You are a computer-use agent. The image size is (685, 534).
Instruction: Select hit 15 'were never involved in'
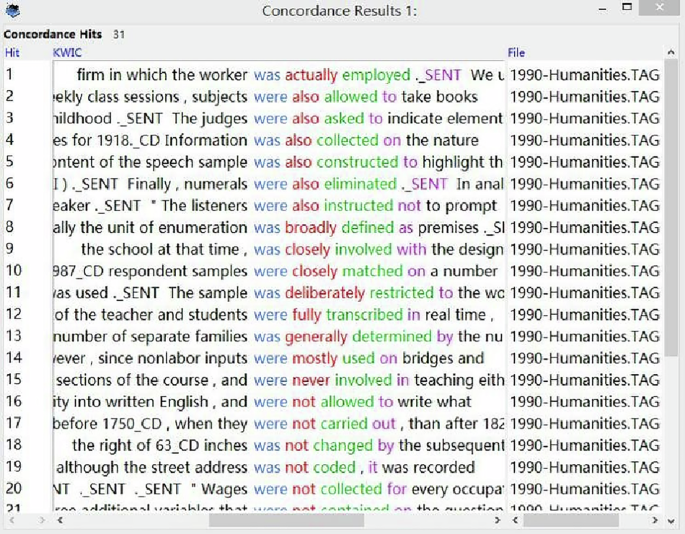[331, 380]
